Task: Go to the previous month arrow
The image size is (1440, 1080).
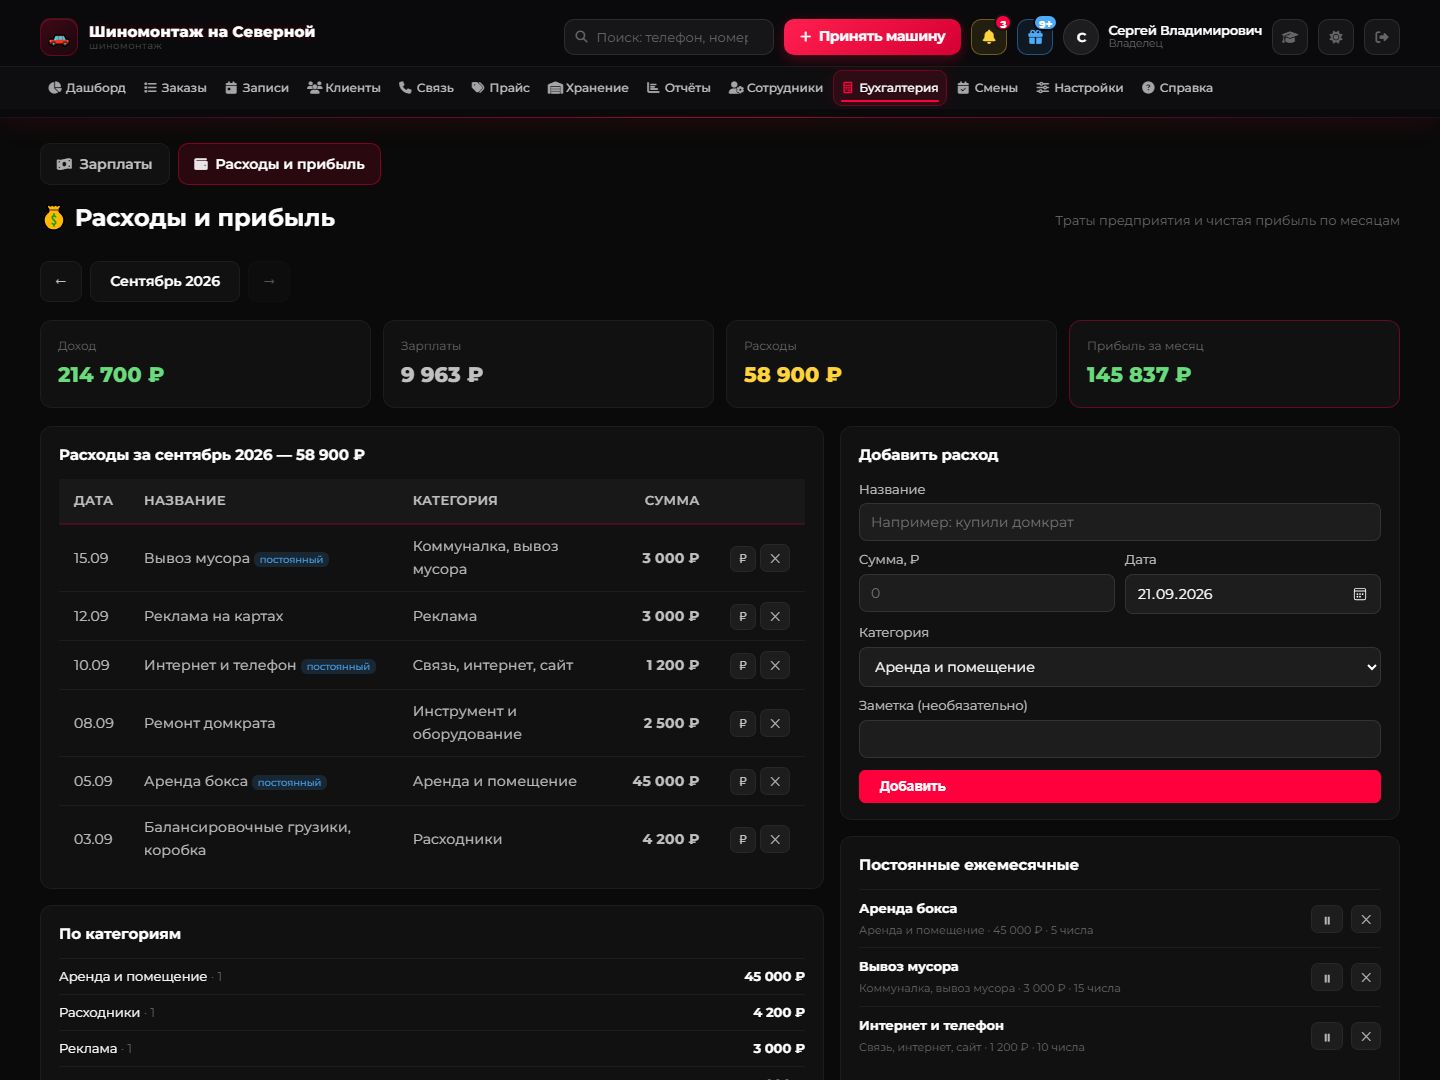Action: click(61, 281)
